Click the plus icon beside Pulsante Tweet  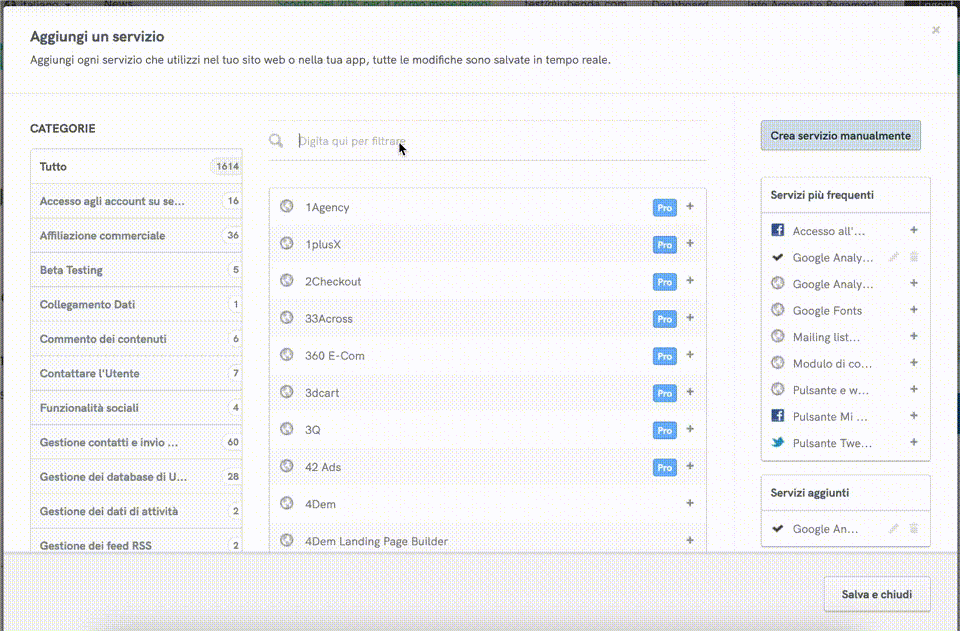pyautogui.click(x=914, y=443)
